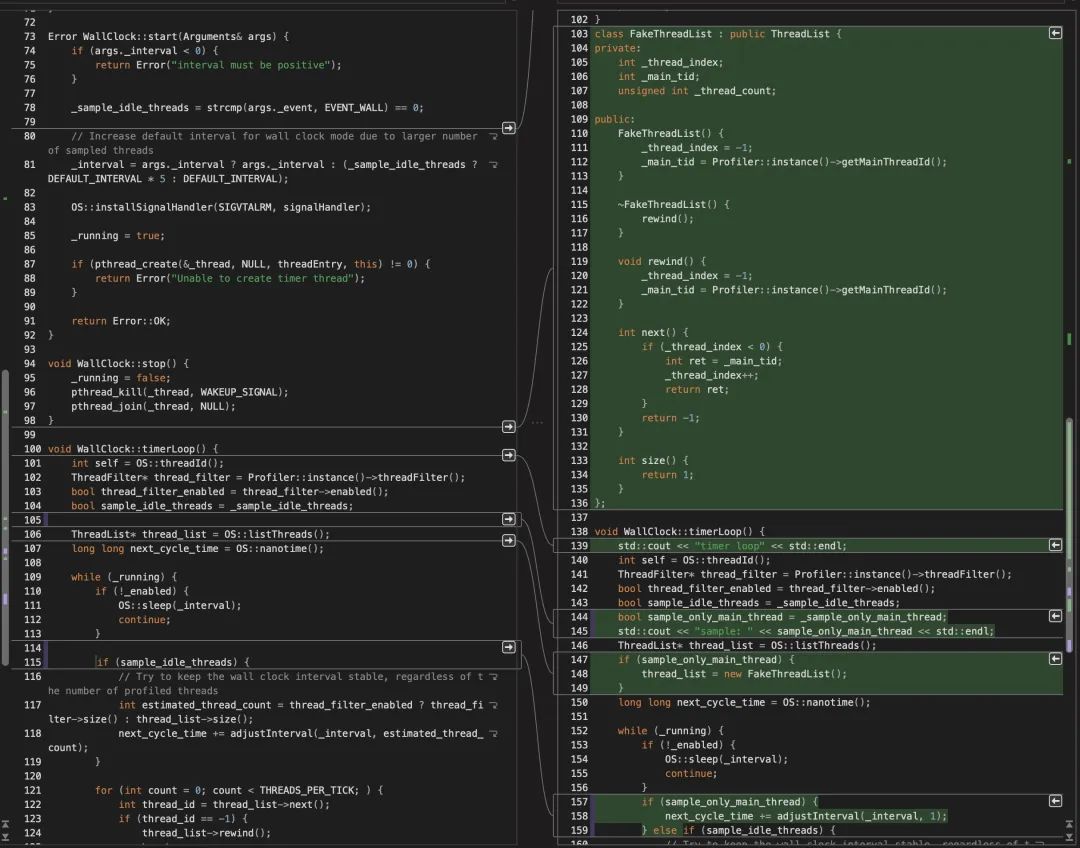Click the right-arrow merge button below left line 98
Screen dimensions: 1080x848
pos(508,427)
